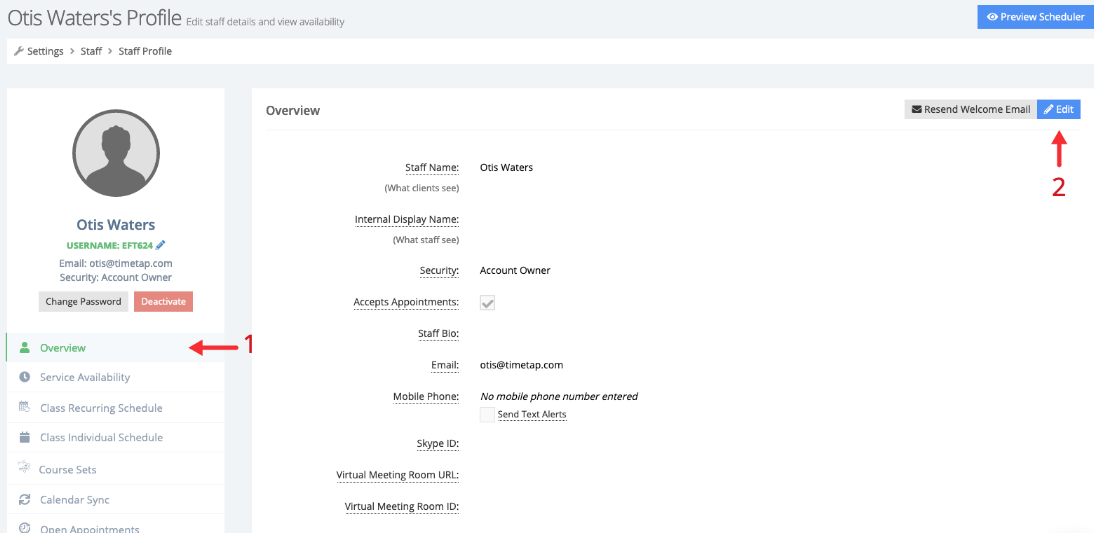Click the clock icon beside Service Availability
Viewport: 1094px width, 533px height.
click(x=25, y=377)
